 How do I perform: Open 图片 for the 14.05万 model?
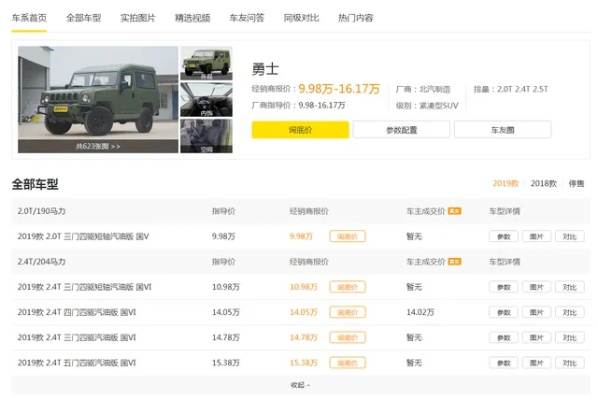click(x=536, y=312)
